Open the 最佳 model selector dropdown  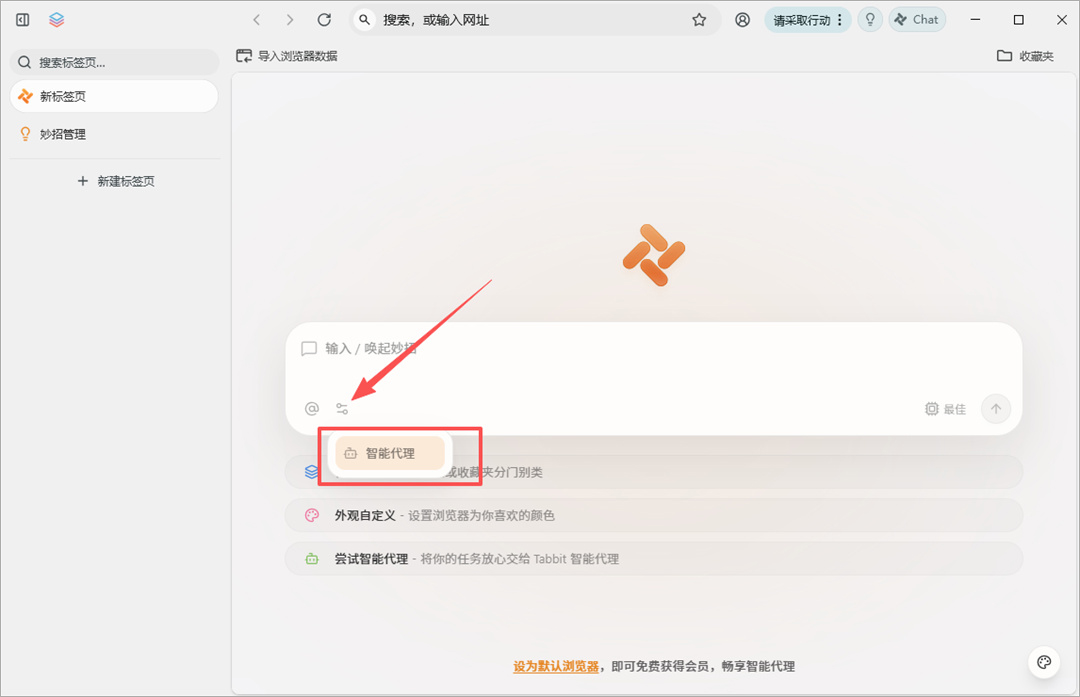click(941, 408)
